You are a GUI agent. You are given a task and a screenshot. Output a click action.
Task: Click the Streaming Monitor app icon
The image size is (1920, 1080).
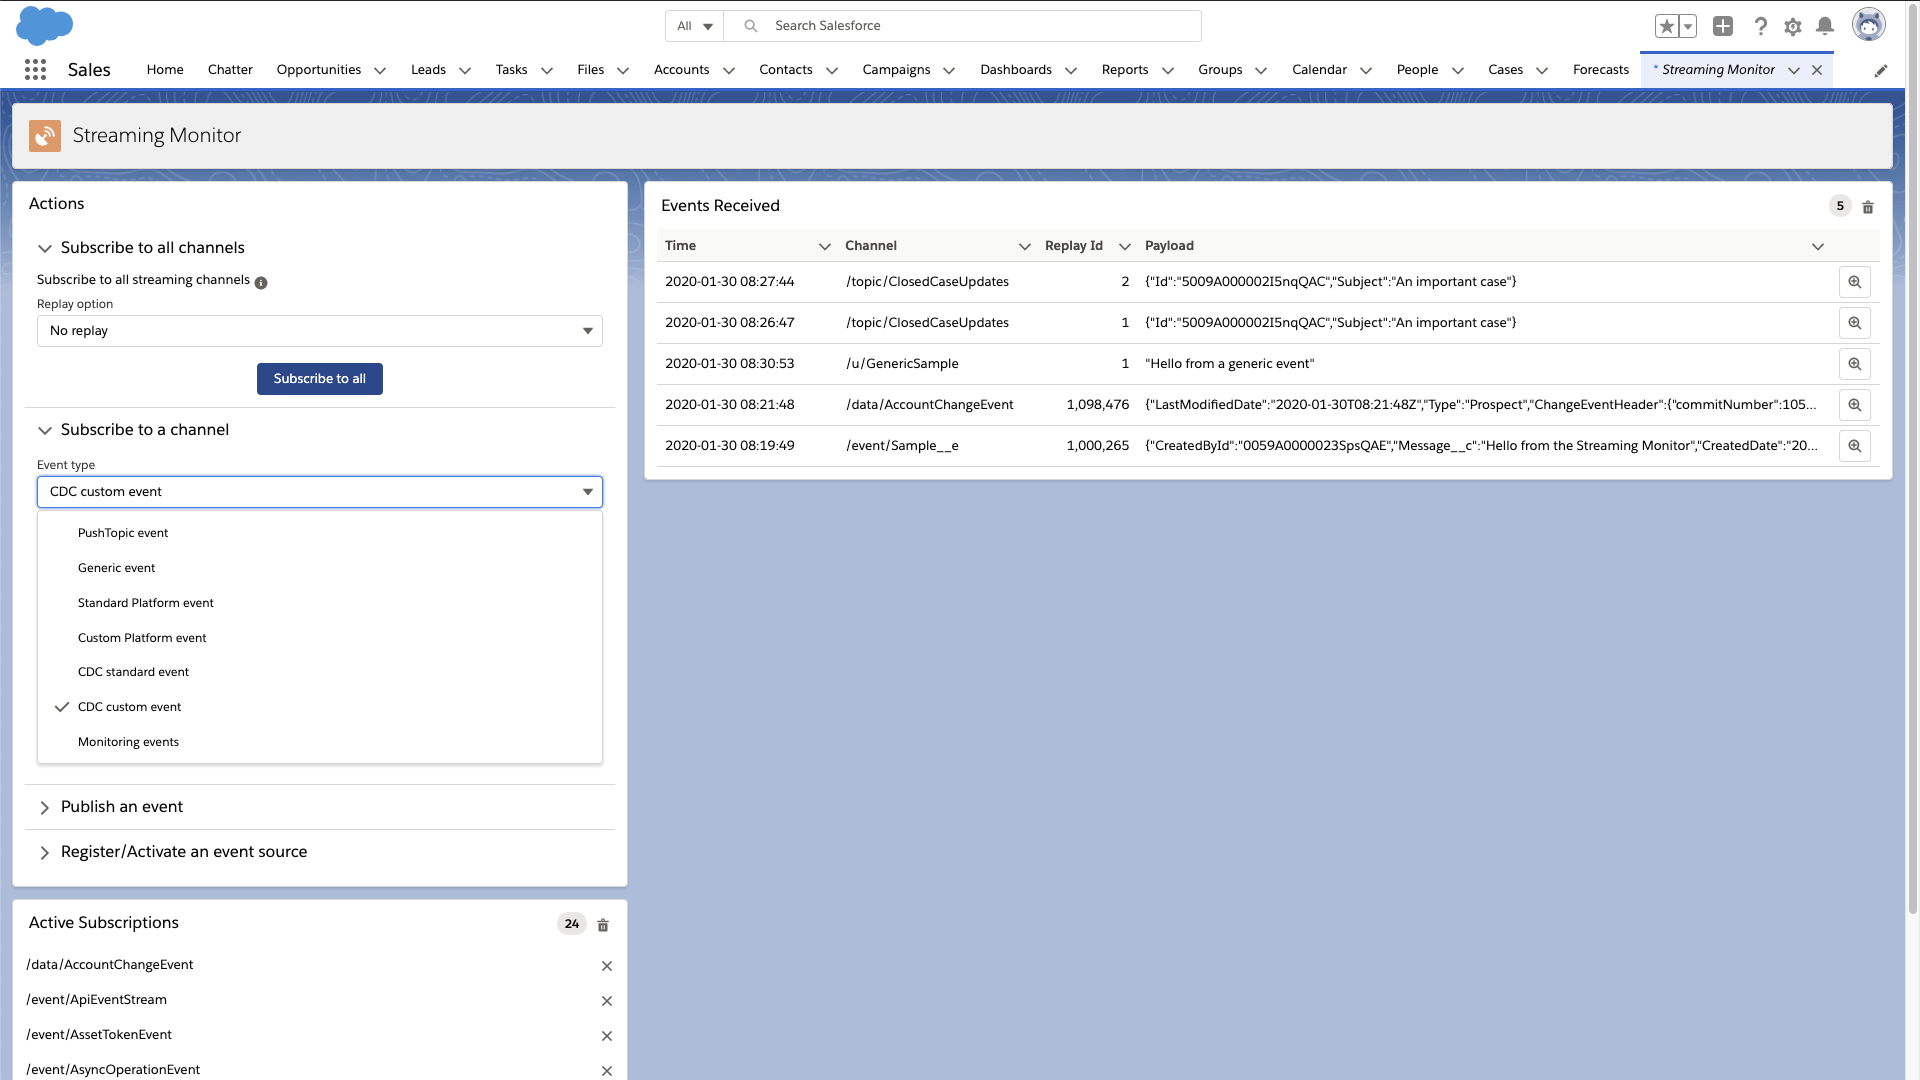(45, 135)
